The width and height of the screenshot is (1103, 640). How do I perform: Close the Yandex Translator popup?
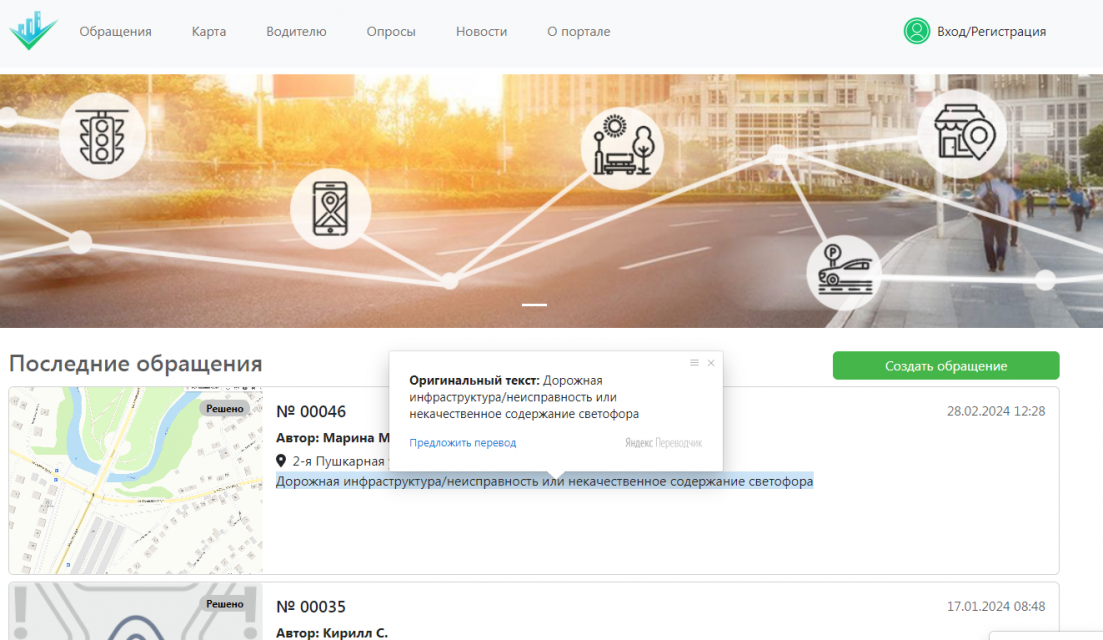pyautogui.click(x=711, y=363)
